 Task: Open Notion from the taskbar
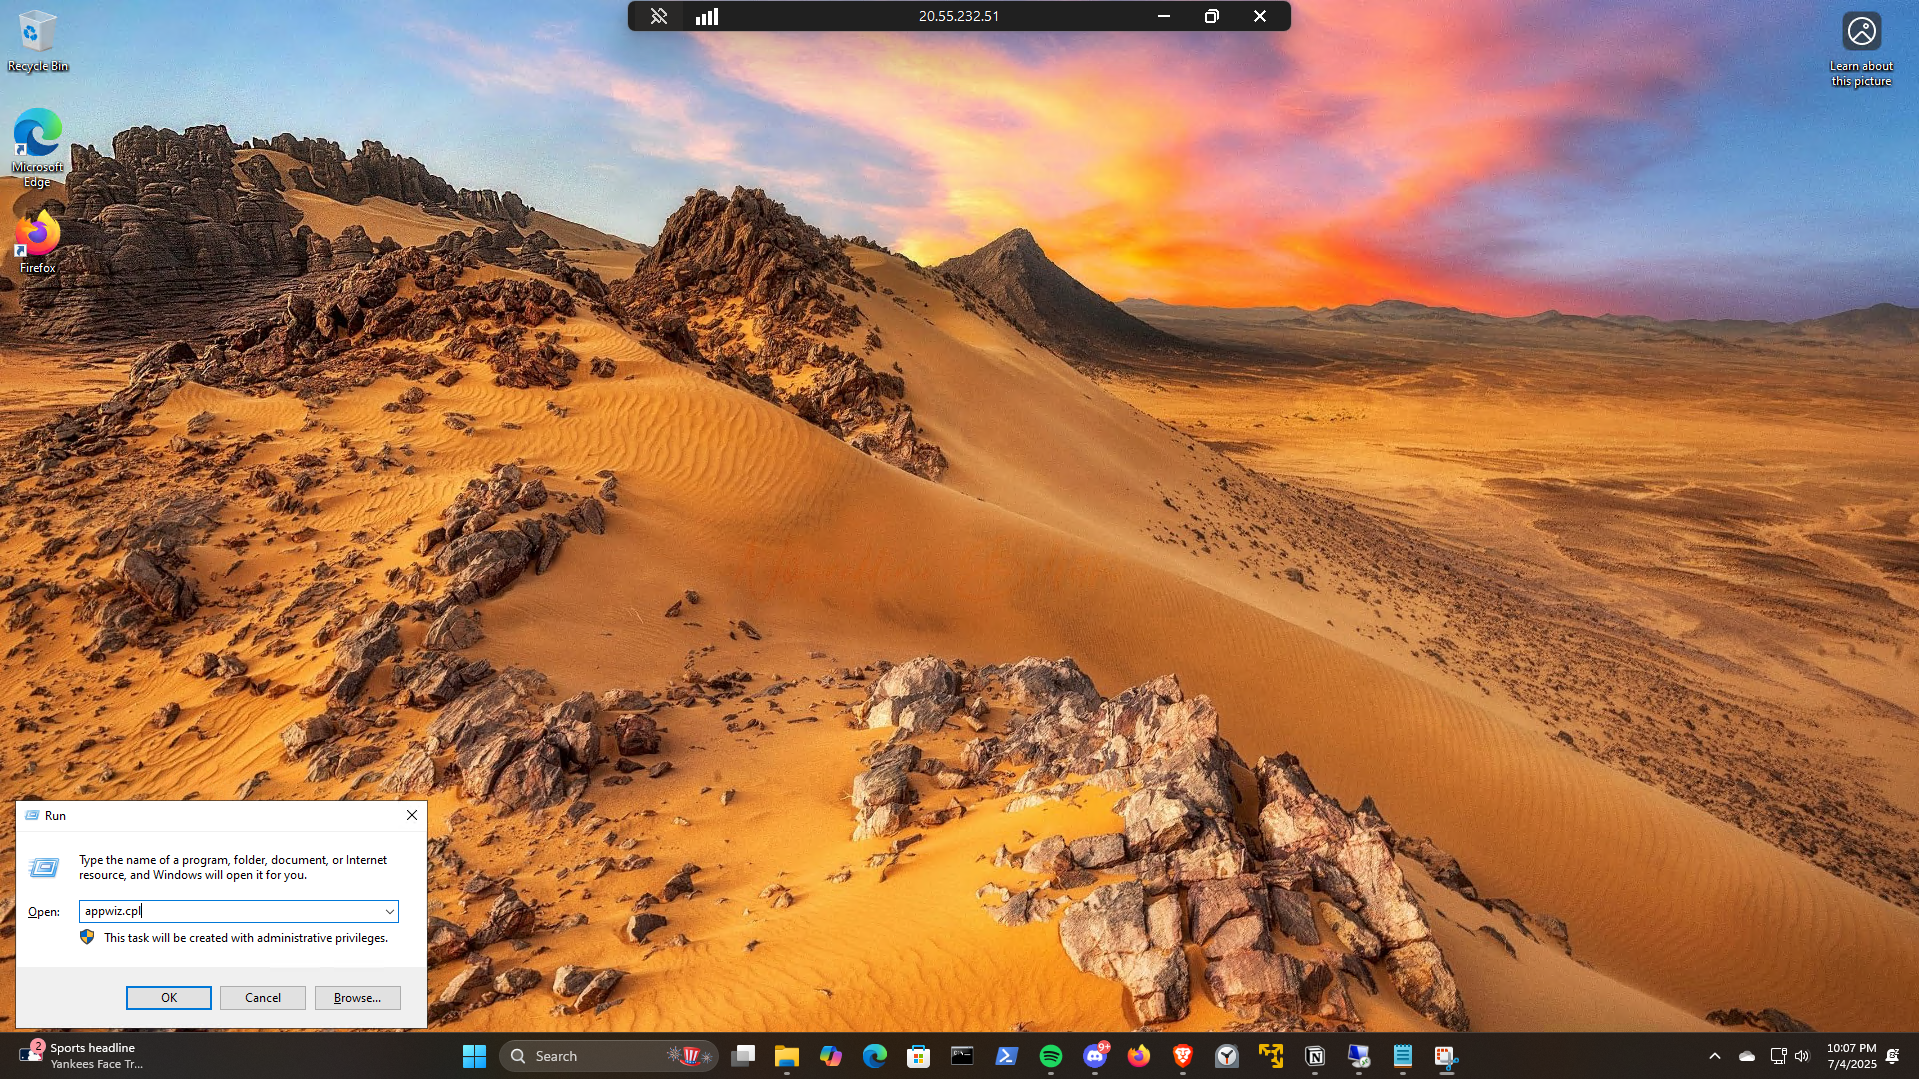(1315, 1056)
